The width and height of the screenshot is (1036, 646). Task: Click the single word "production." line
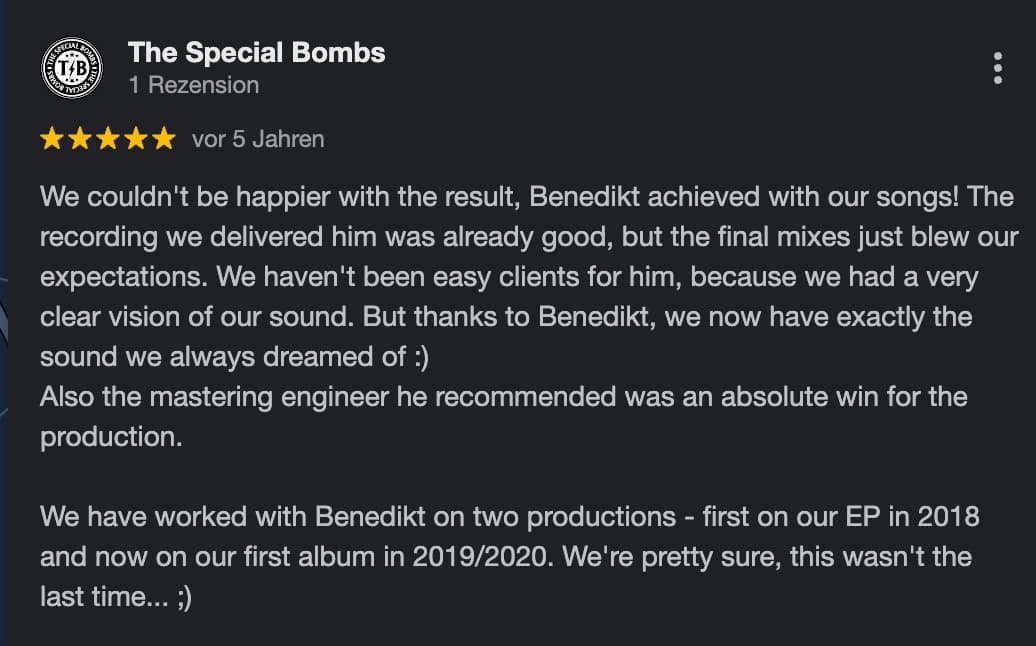(x=111, y=437)
